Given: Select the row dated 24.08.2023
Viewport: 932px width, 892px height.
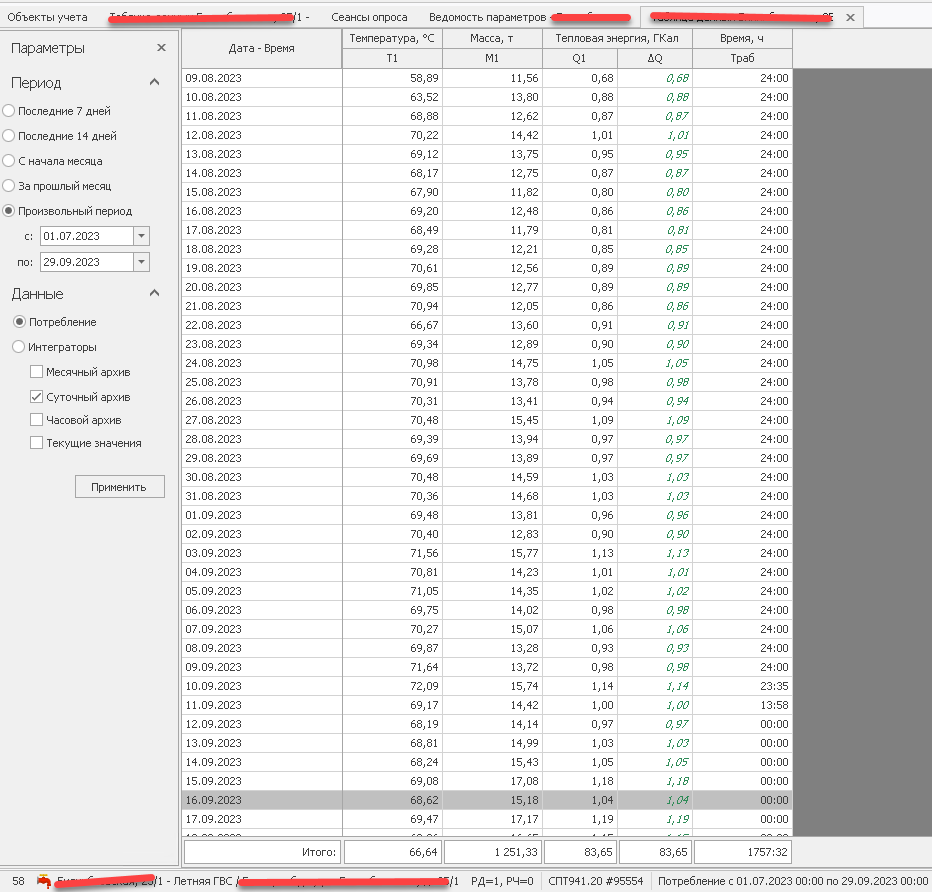Looking at the screenshot, I should [487, 363].
